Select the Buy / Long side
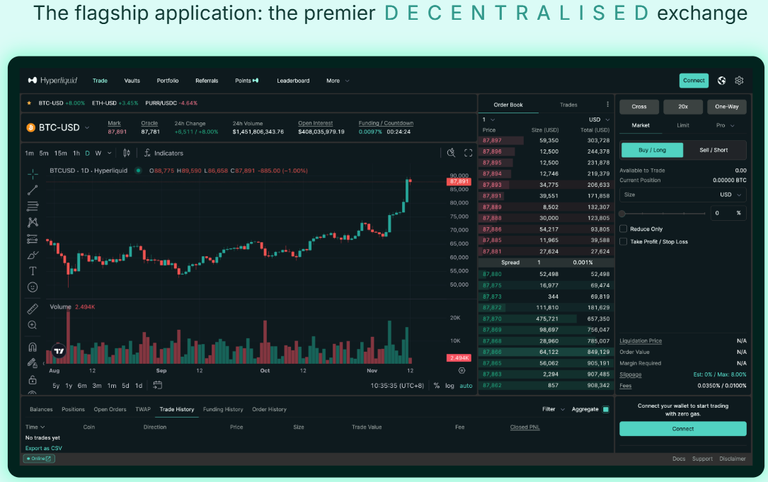 (x=652, y=150)
